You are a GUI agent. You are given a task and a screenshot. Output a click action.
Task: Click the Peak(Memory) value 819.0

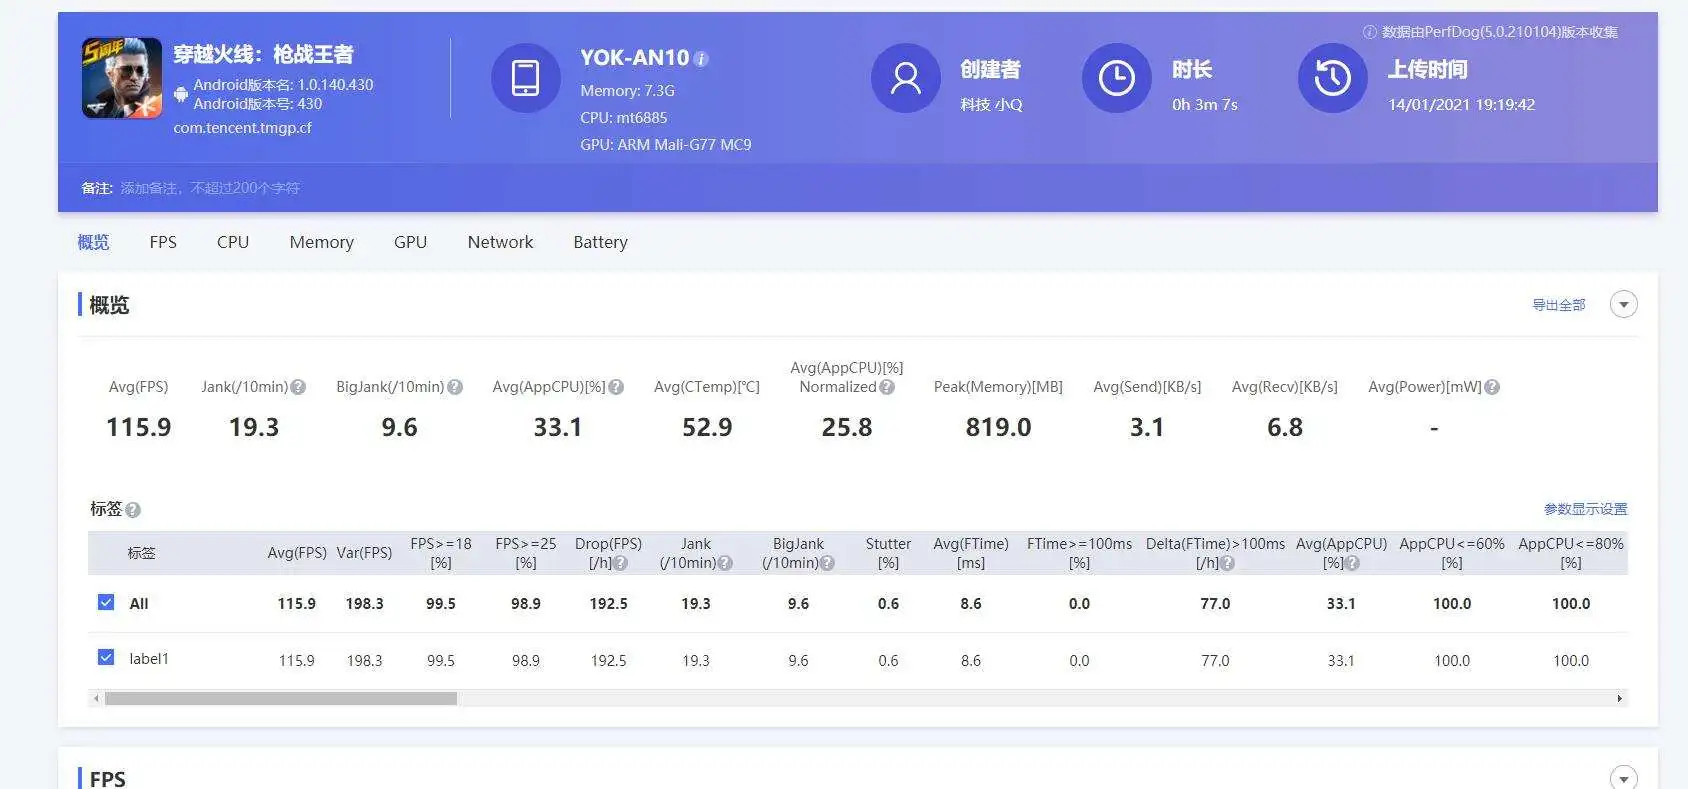tap(998, 427)
